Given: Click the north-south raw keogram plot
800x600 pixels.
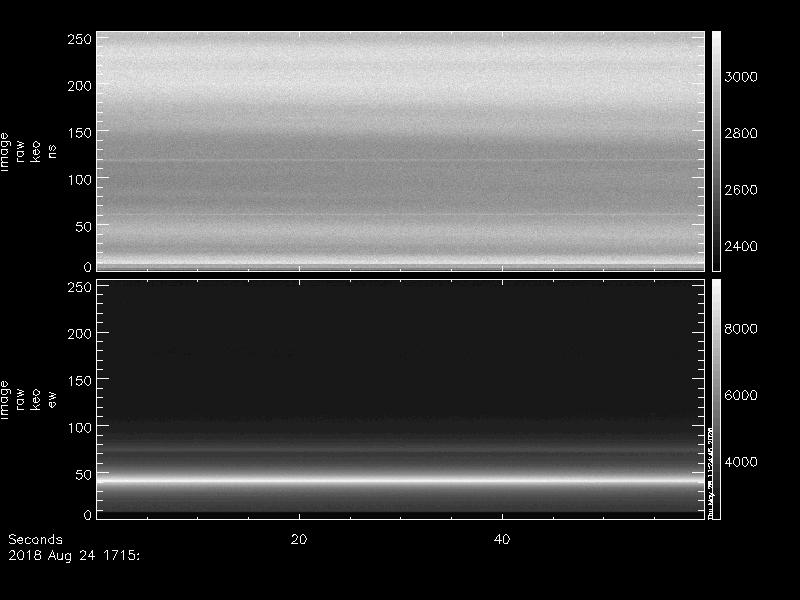Looking at the screenshot, I should 401,151.
